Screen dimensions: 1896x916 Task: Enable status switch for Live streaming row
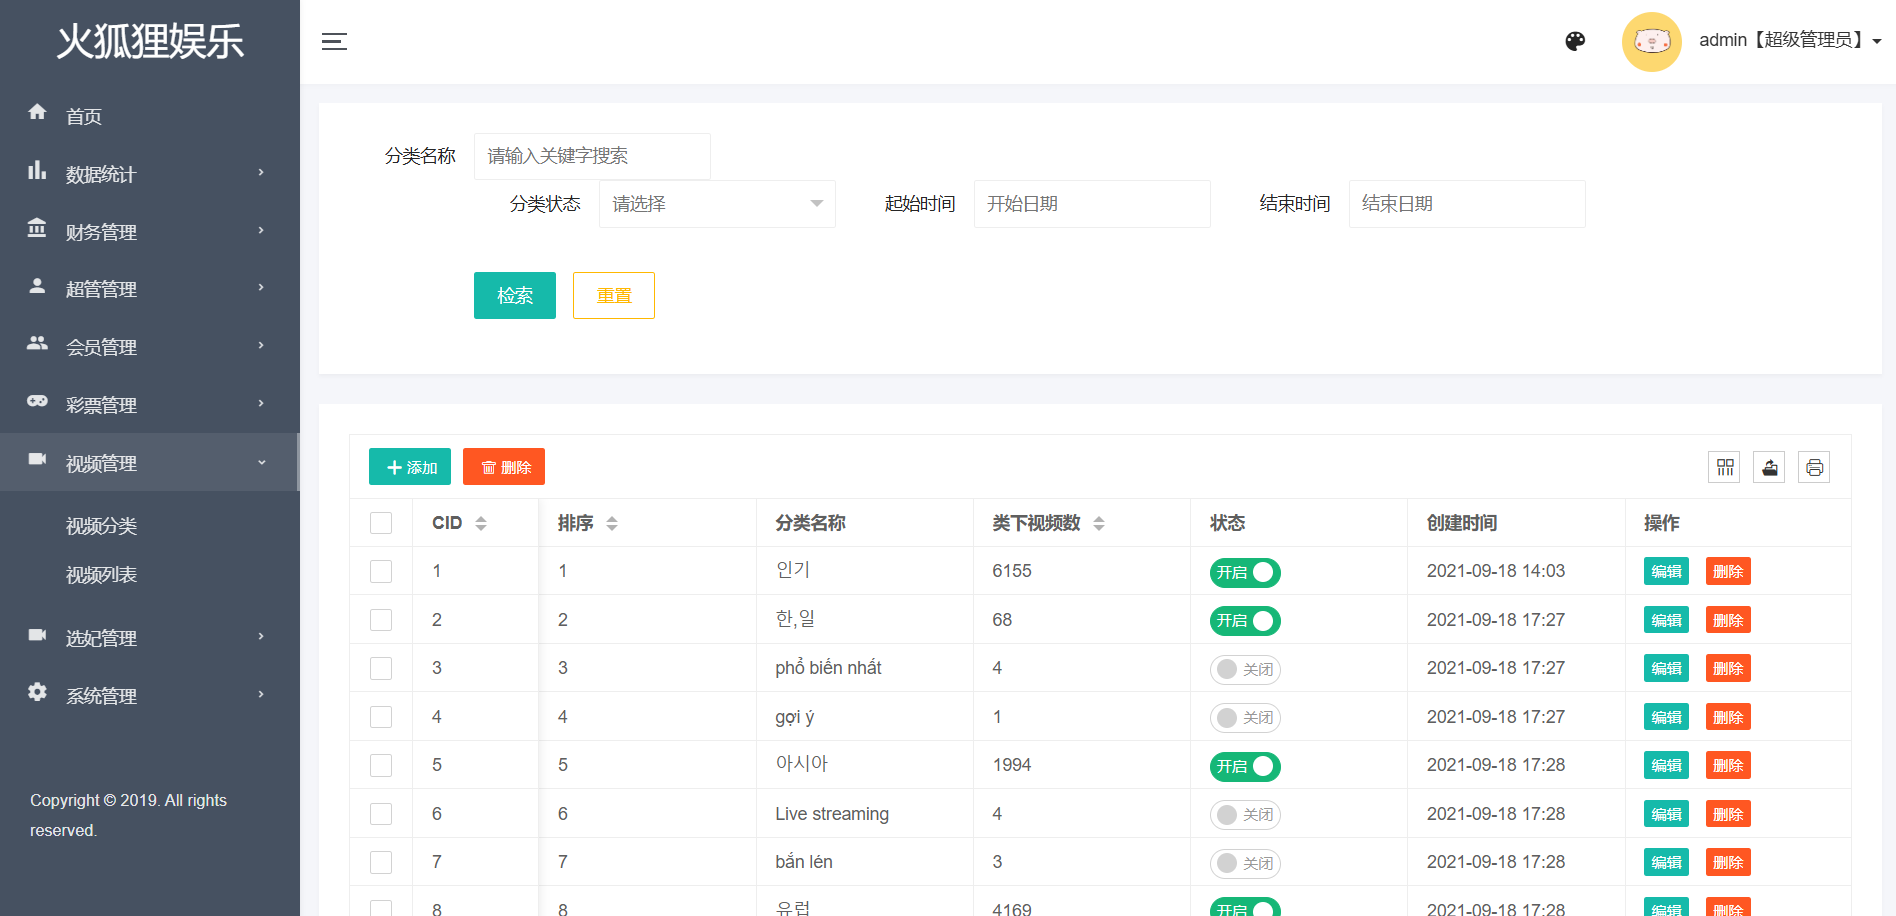point(1245,815)
